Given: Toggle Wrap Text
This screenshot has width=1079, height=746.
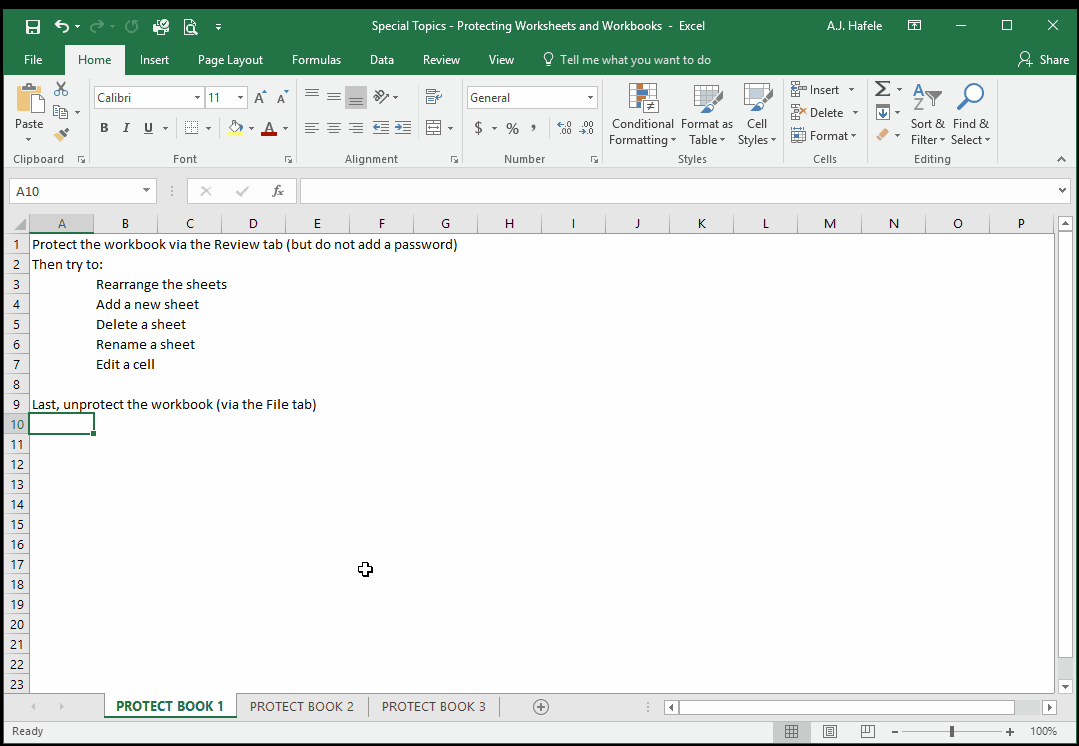Looking at the screenshot, I should (x=434, y=97).
